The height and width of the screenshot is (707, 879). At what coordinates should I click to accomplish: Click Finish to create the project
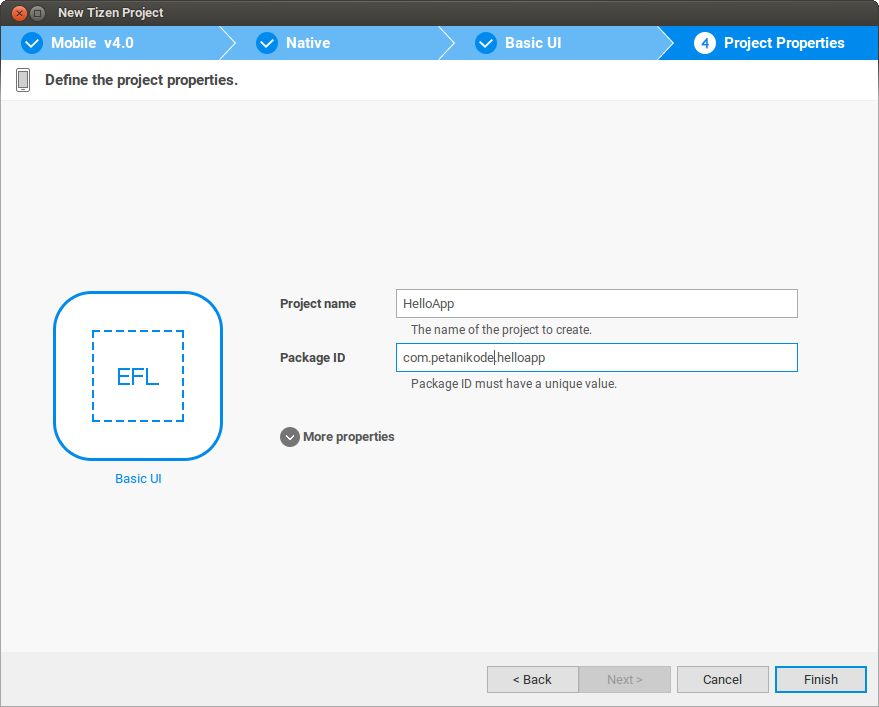pos(820,680)
